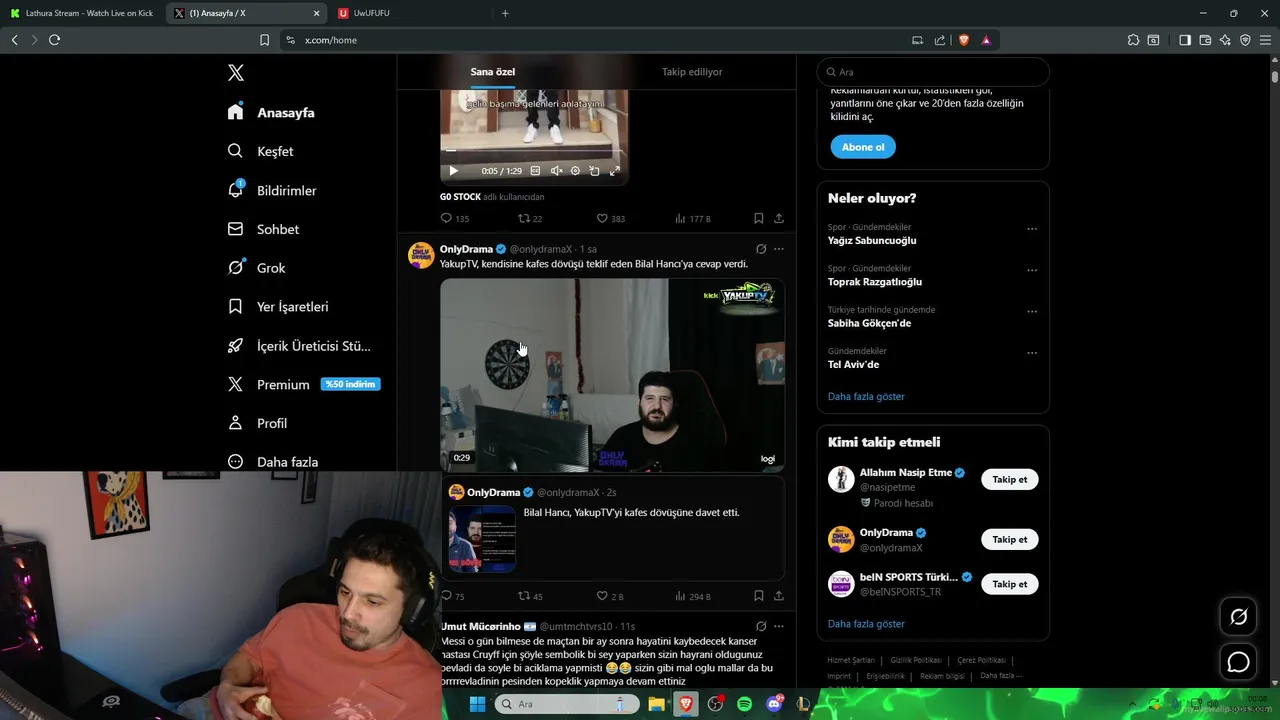The width and height of the screenshot is (1280, 720).
Task: Unmute the G0 STOCK video
Action: pyautogui.click(x=556, y=171)
